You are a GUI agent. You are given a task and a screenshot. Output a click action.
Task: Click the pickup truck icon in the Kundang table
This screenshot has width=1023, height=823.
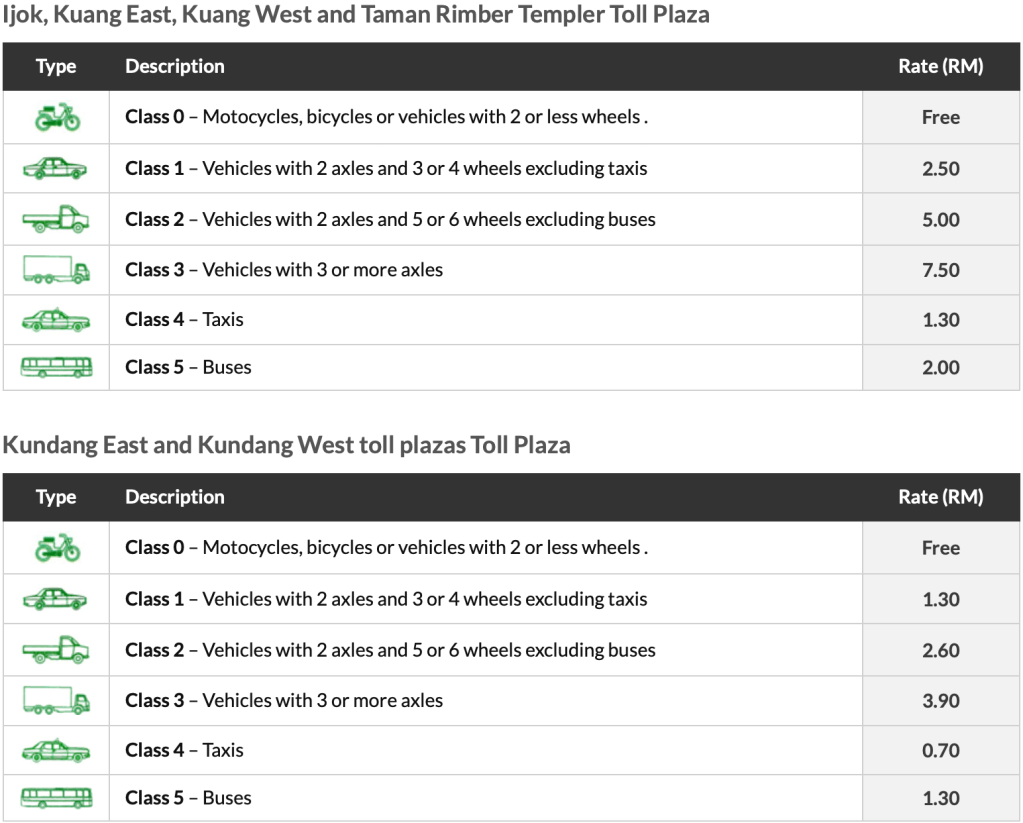56,650
